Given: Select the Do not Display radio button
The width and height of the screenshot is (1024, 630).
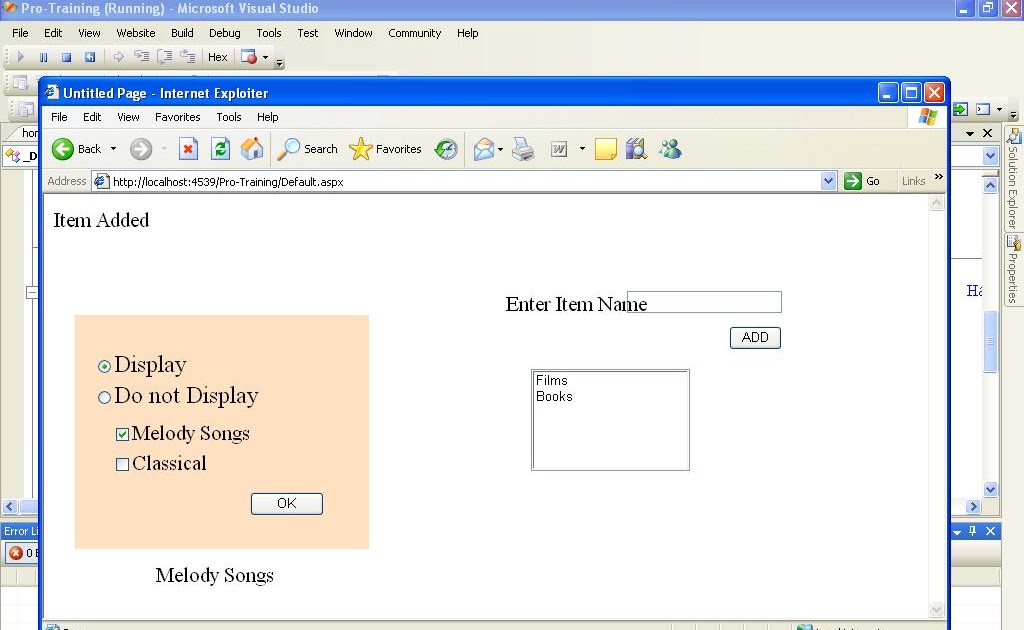Looking at the screenshot, I should (x=104, y=397).
